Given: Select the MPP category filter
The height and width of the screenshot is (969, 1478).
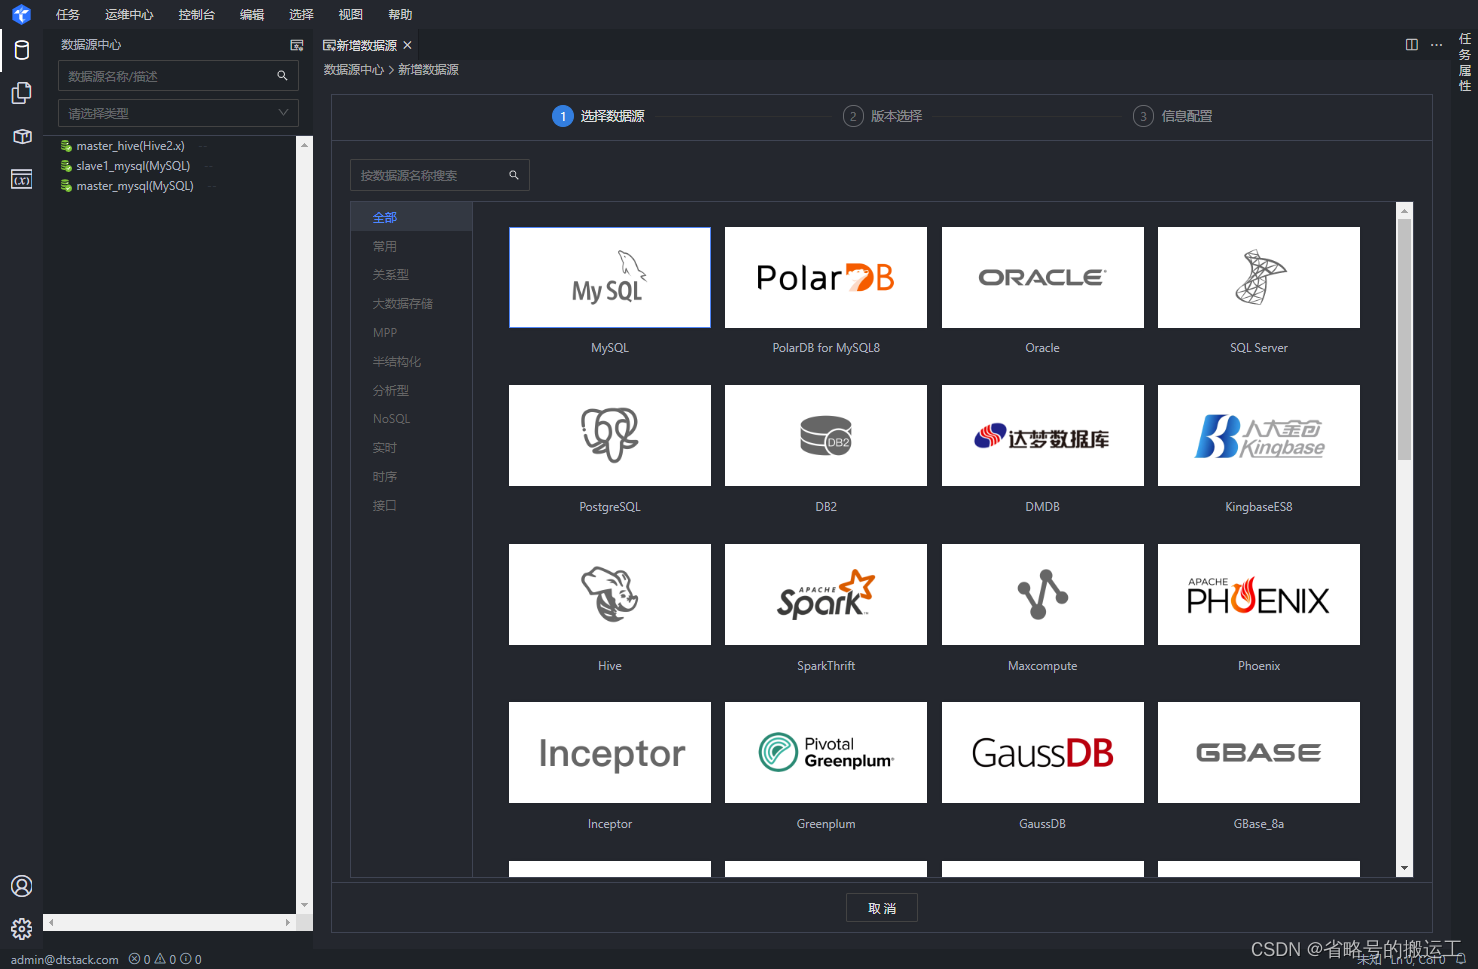Looking at the screenshot, I should coord(411,332).
